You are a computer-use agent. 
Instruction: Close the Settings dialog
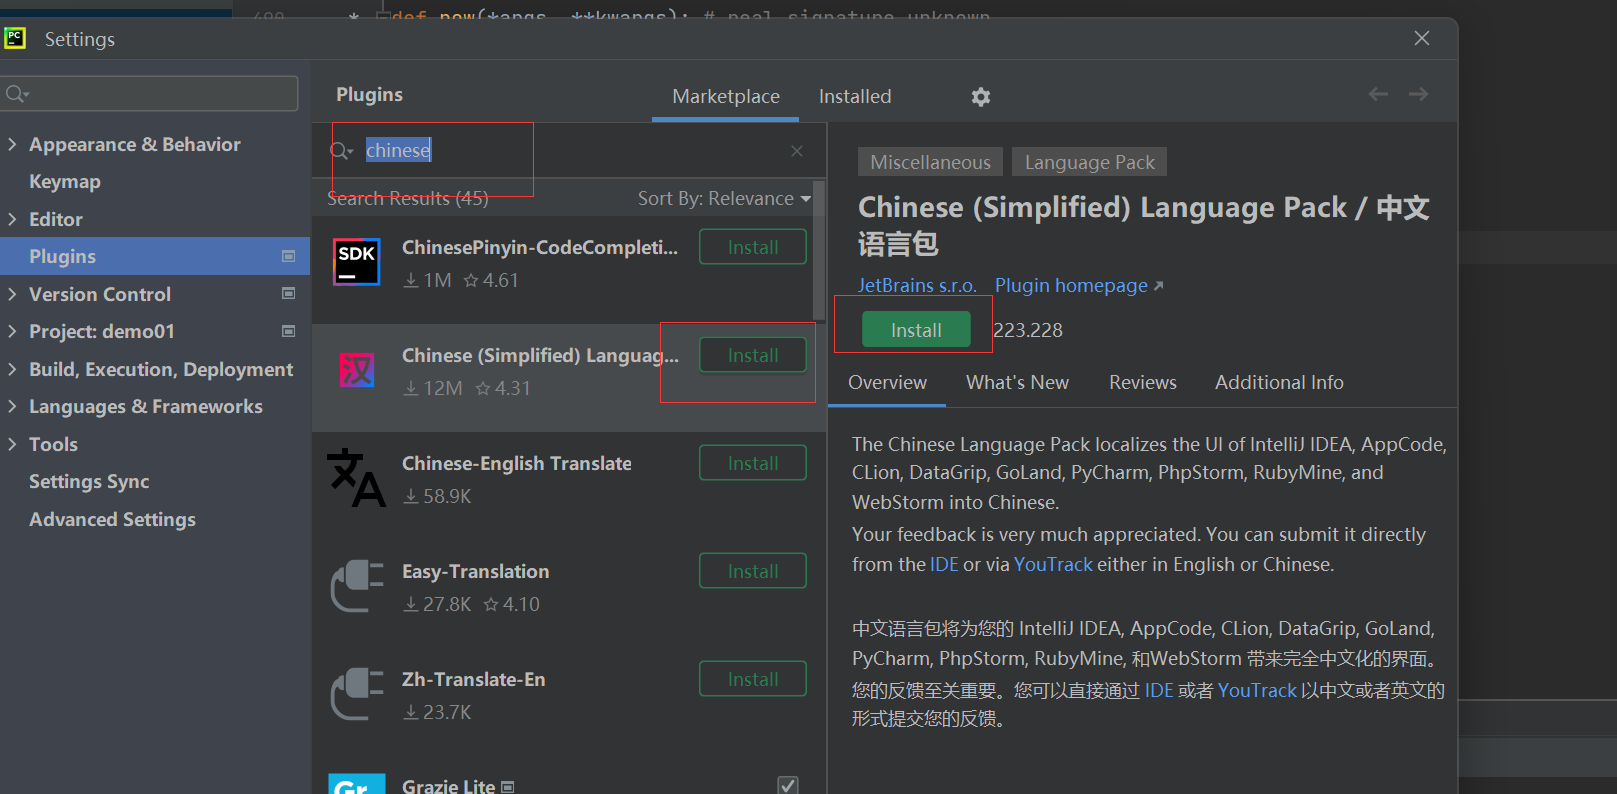click(x=1422, y=38)
